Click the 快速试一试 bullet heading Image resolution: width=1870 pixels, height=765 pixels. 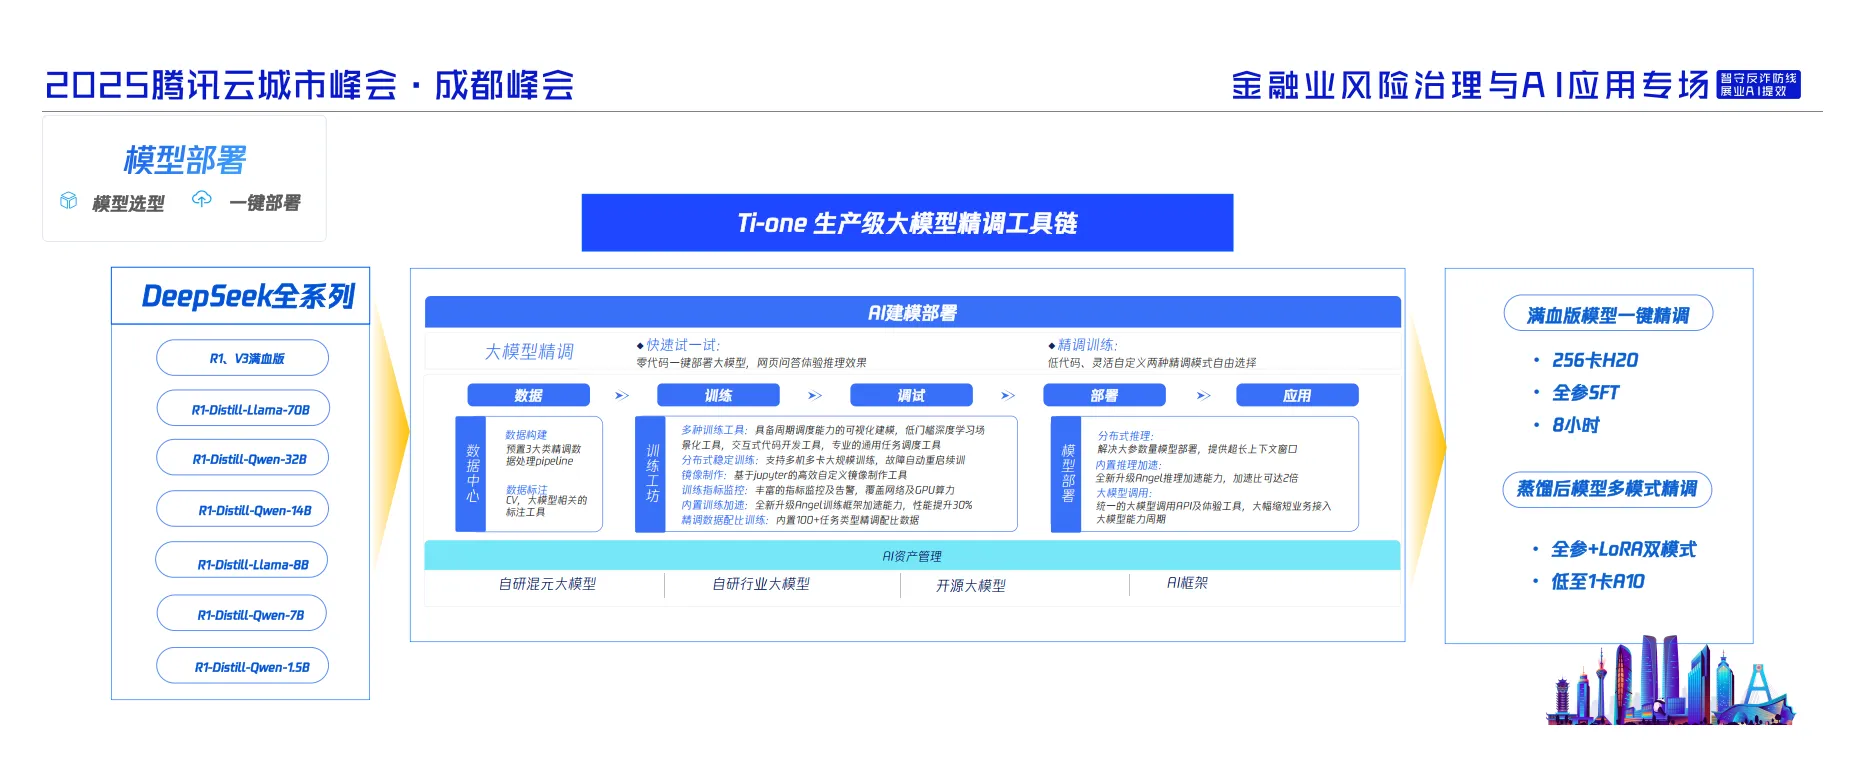[682, 345]
